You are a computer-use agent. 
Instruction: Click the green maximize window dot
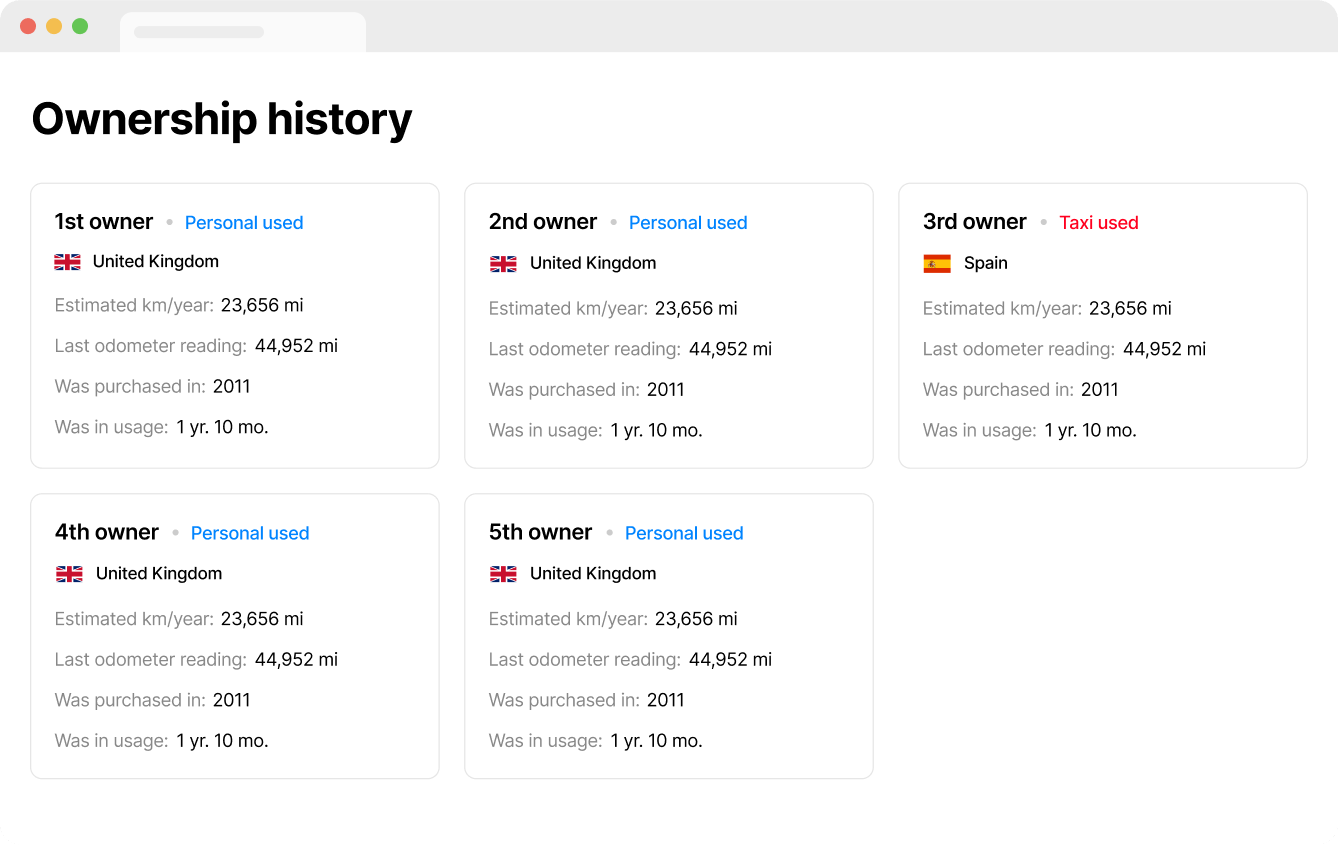(80, 26)
